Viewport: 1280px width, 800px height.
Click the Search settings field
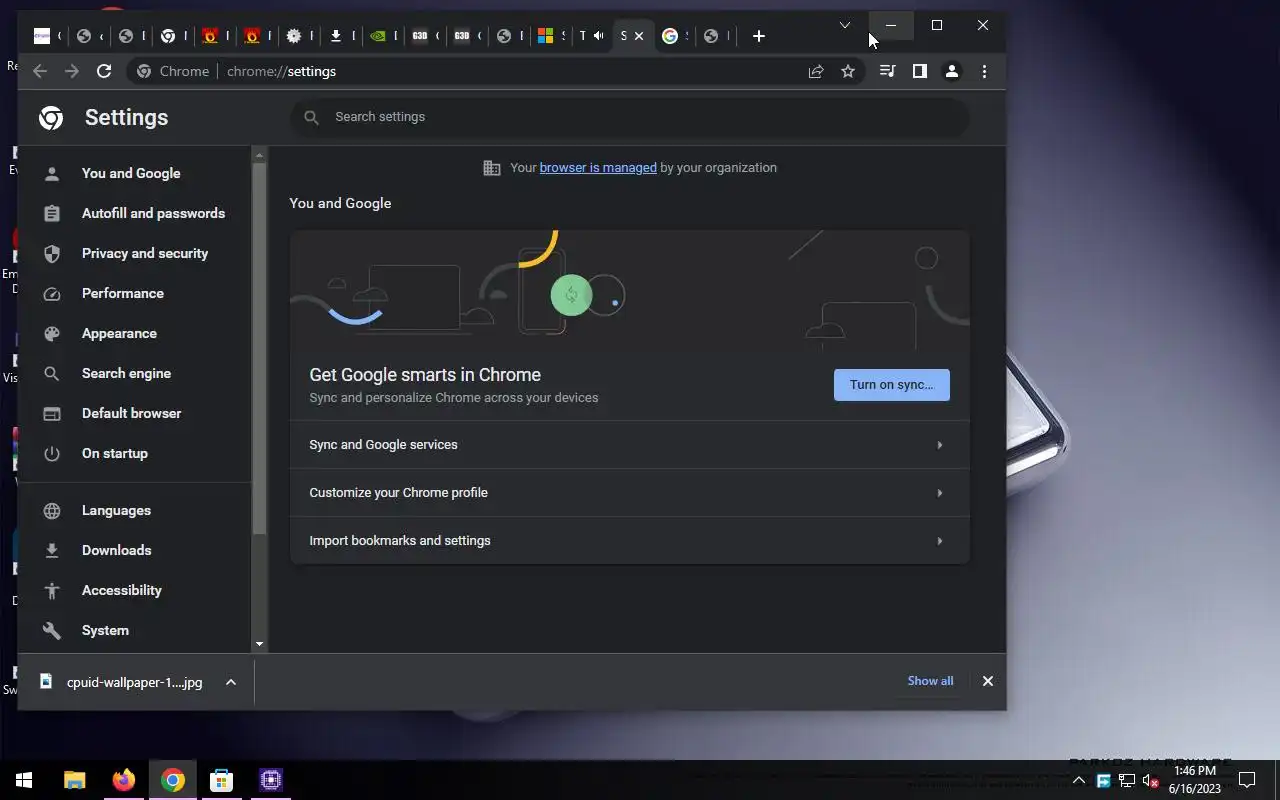[x=630, y=117]
